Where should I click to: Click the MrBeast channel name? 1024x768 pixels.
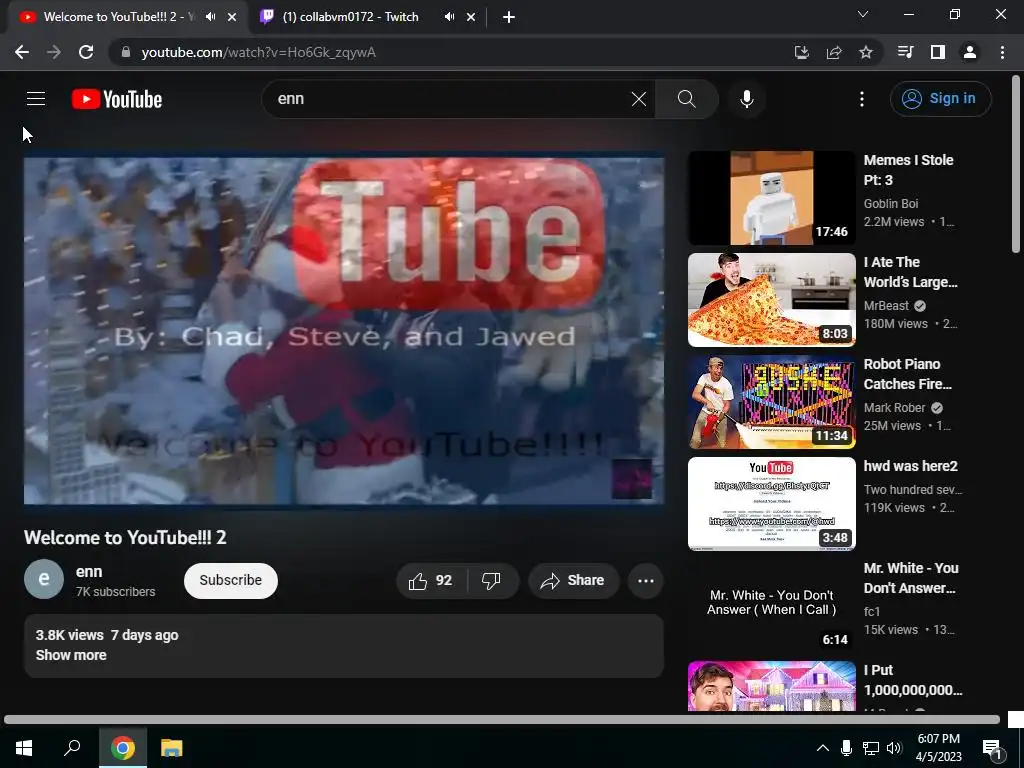pyautogui.click(x=886, y=306)
